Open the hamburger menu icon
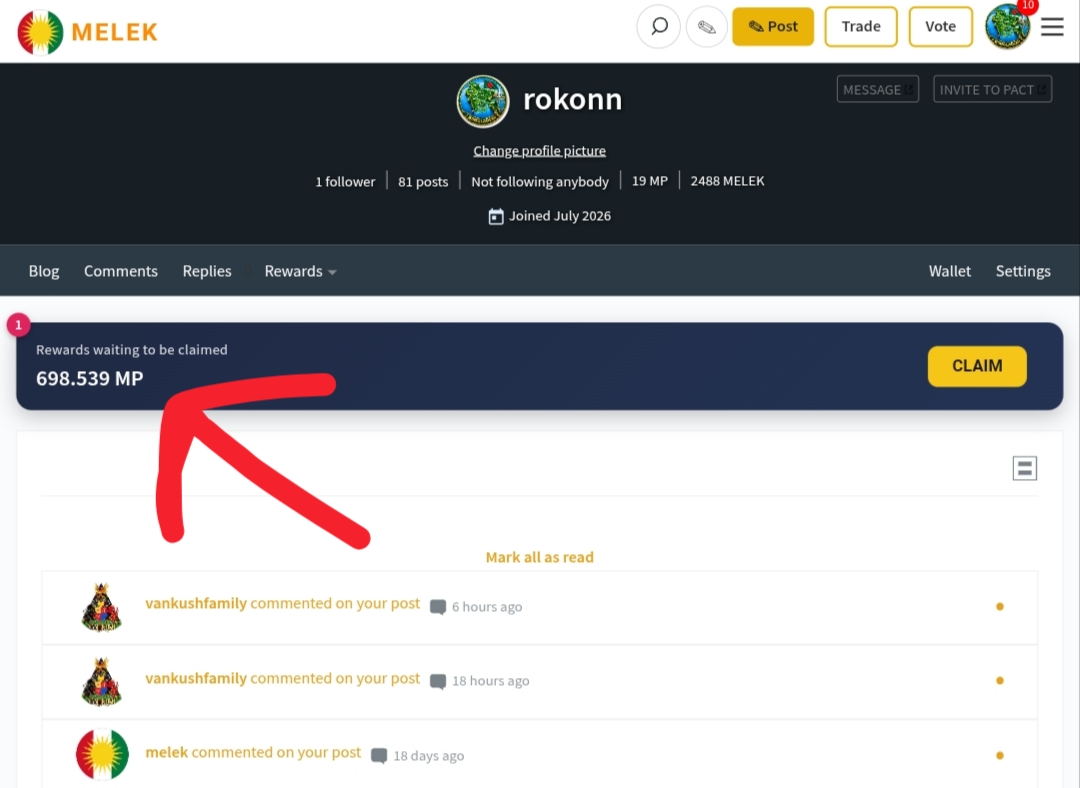The width and height of the screenshot is (1080, 788). (x=1052, y=27)
